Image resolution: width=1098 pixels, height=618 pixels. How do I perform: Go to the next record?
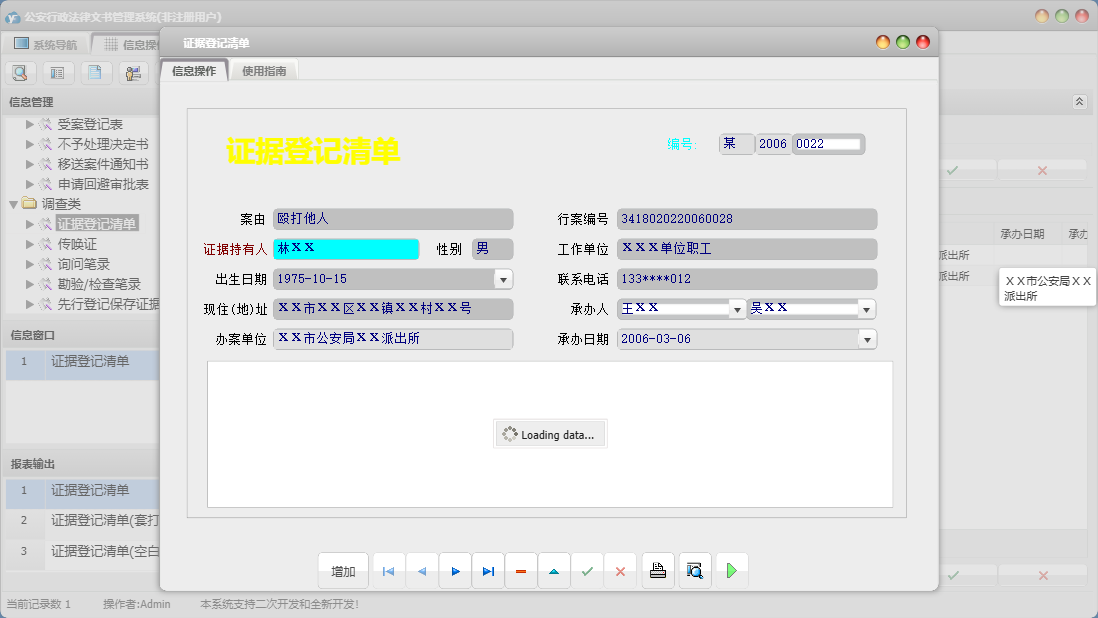455,571
